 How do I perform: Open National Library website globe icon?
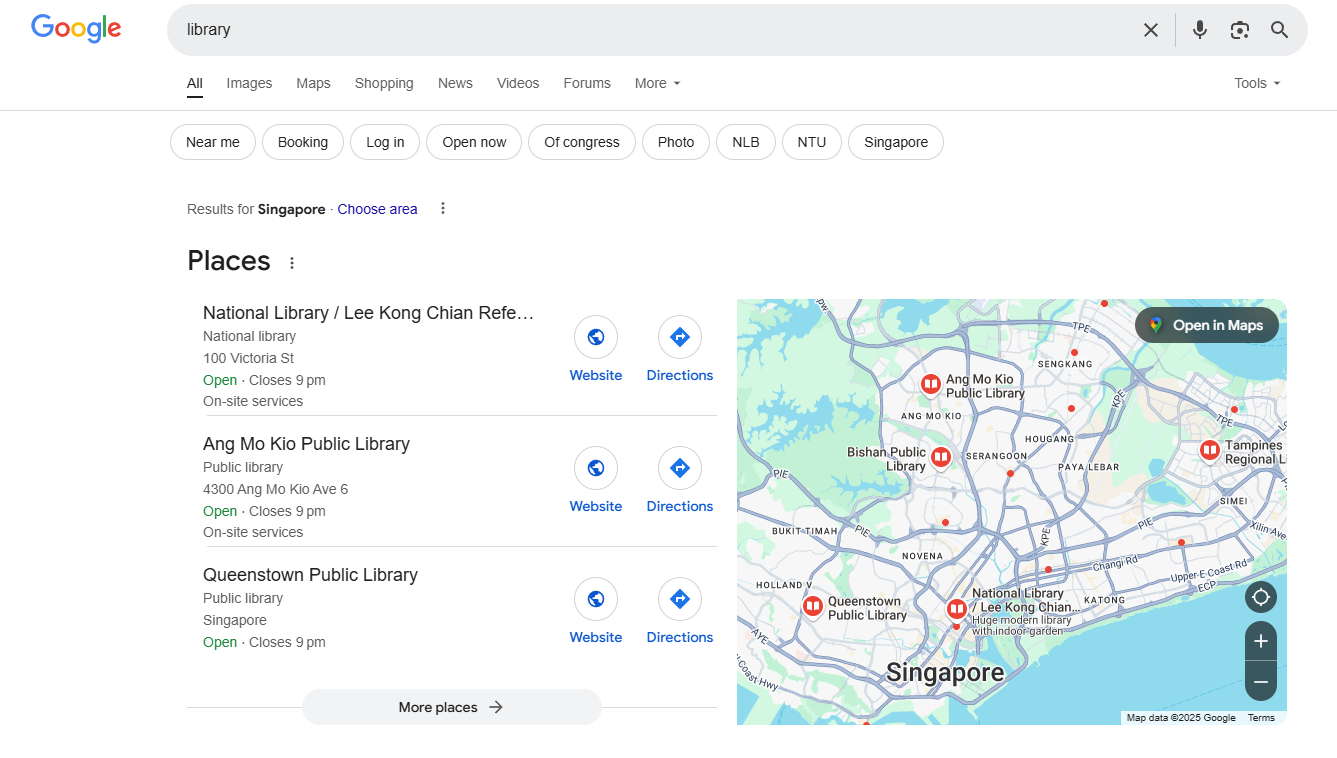(596, 337)
